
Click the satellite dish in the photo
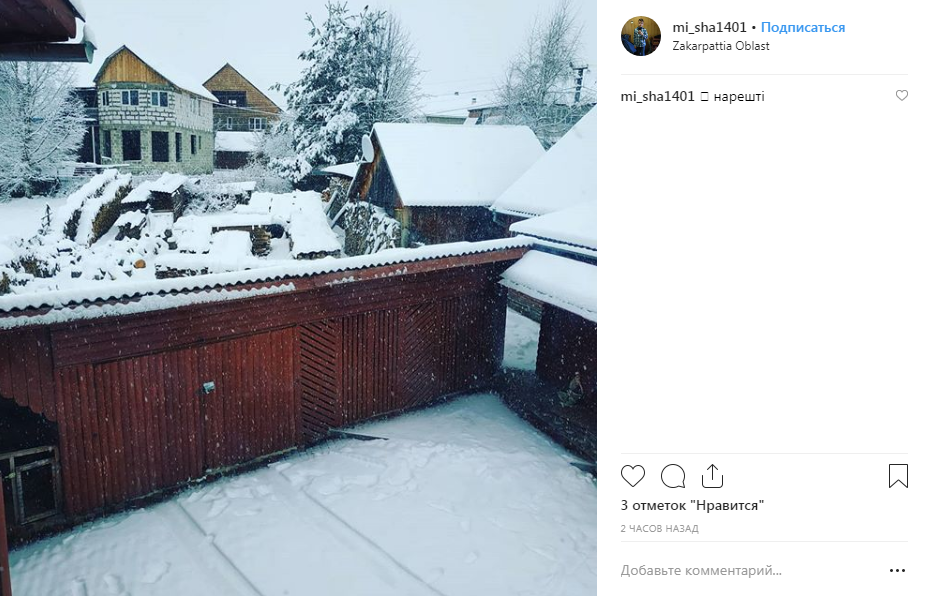(367, 148)
